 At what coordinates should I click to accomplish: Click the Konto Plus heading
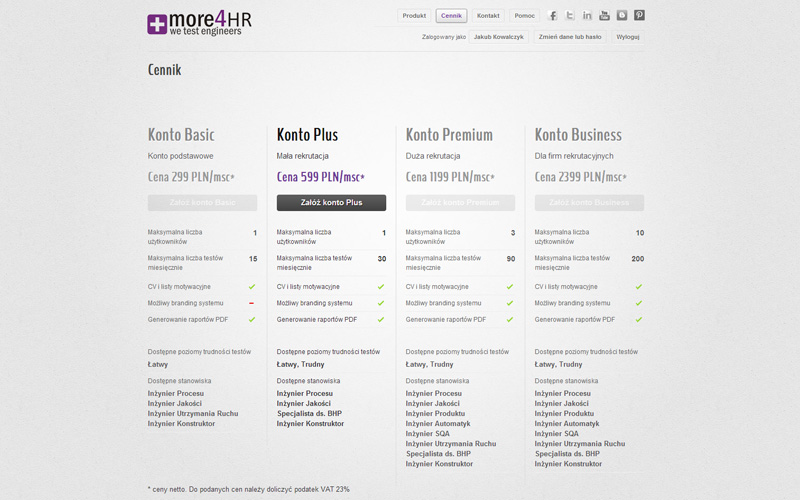coord(307,135)
